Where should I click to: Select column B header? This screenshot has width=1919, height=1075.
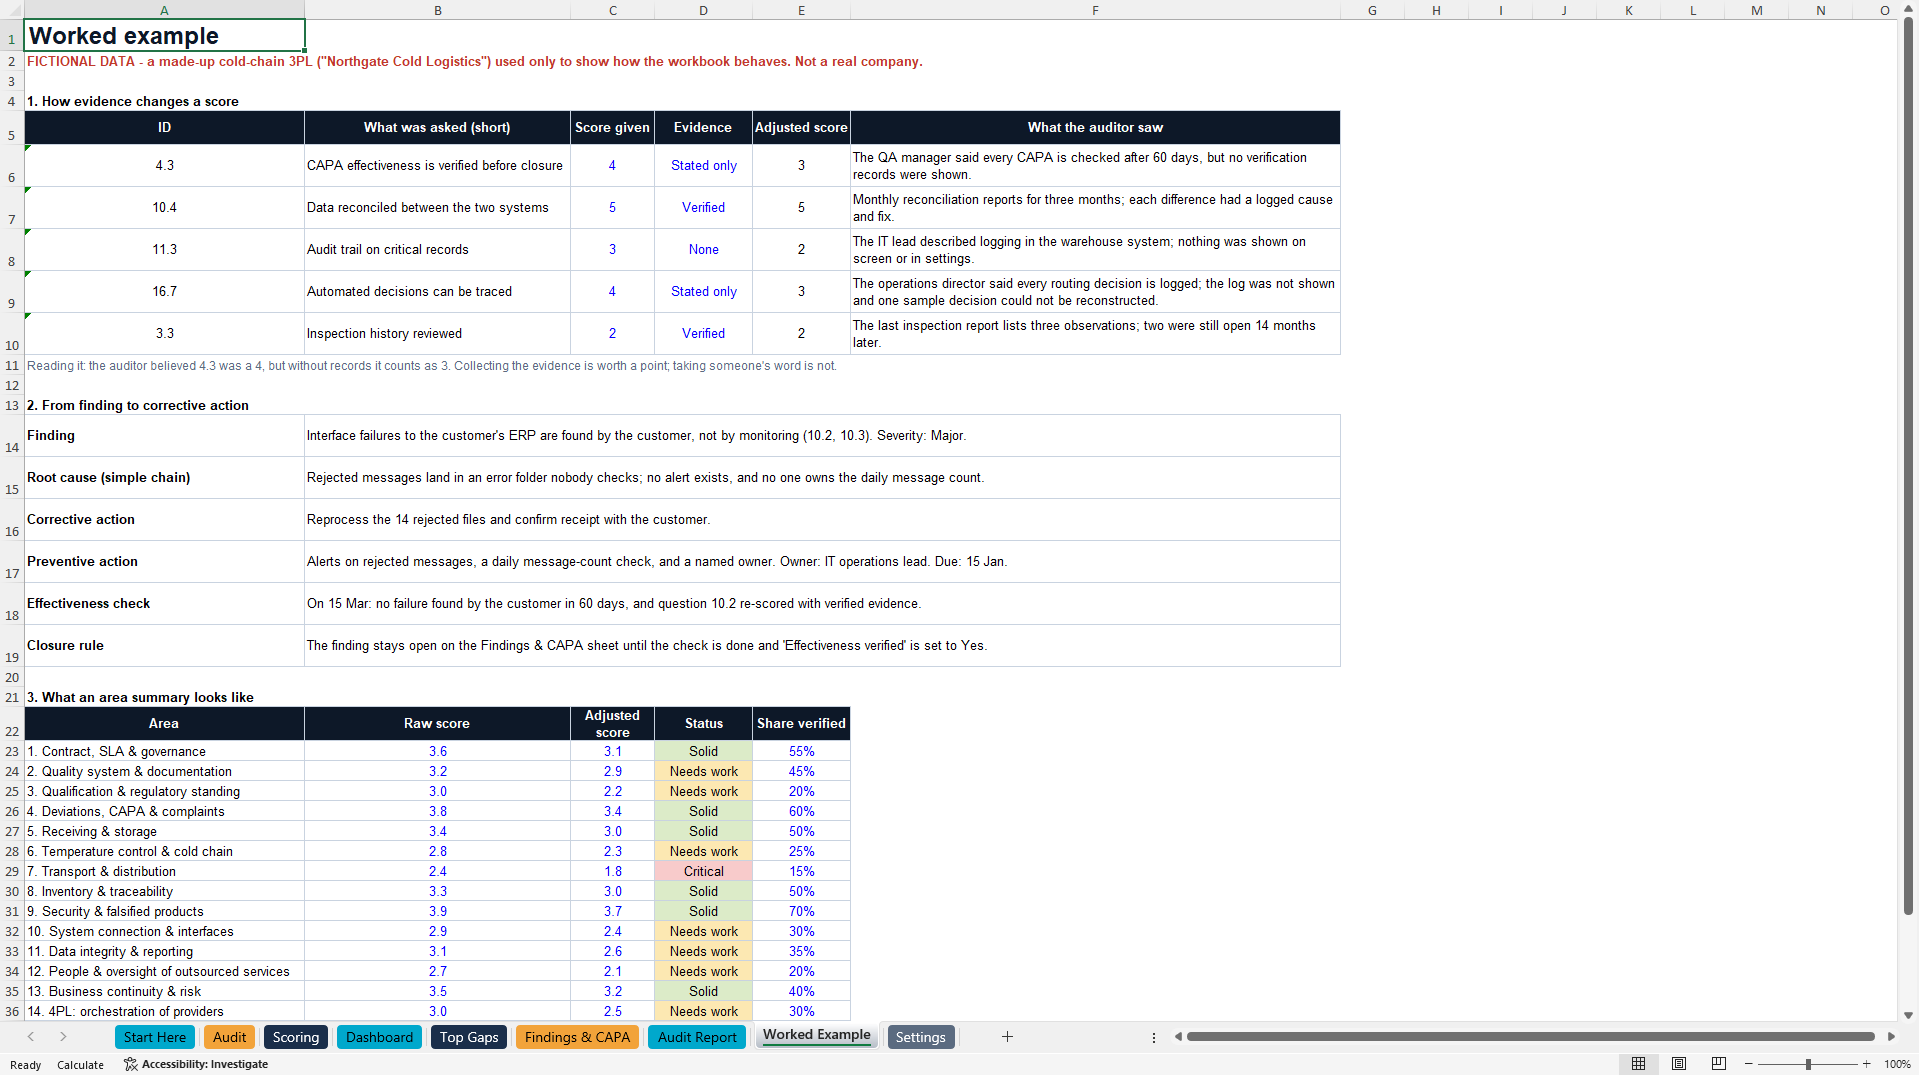coord(437,10)
